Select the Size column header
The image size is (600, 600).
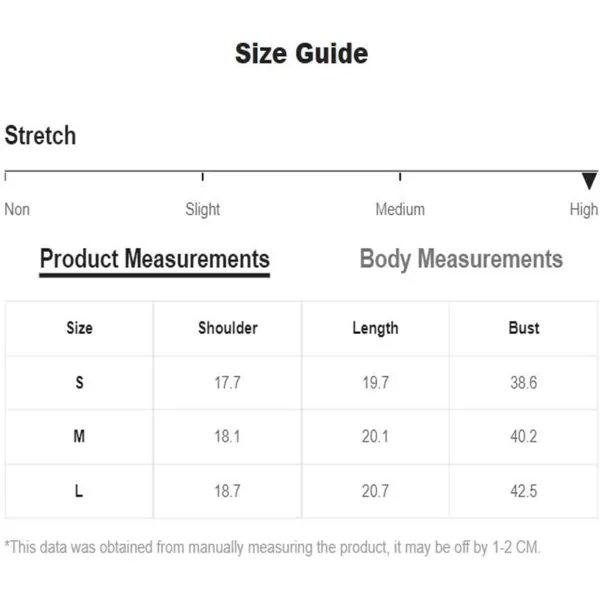pos(79,328)
